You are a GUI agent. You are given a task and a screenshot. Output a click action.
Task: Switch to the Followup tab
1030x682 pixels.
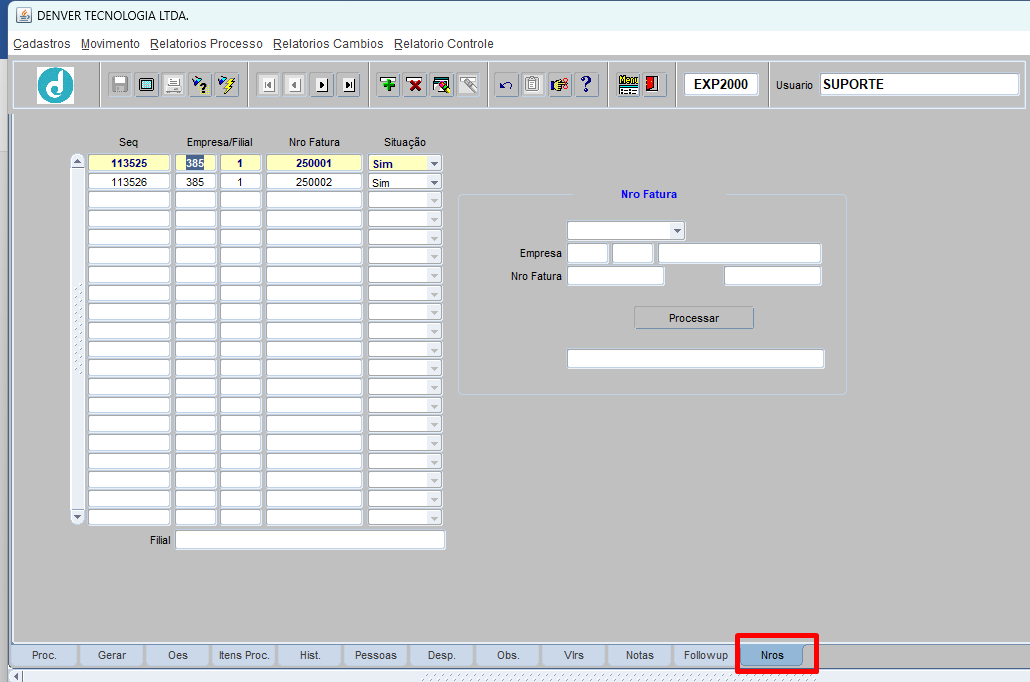pyautogui.click(x=705, y=655)
